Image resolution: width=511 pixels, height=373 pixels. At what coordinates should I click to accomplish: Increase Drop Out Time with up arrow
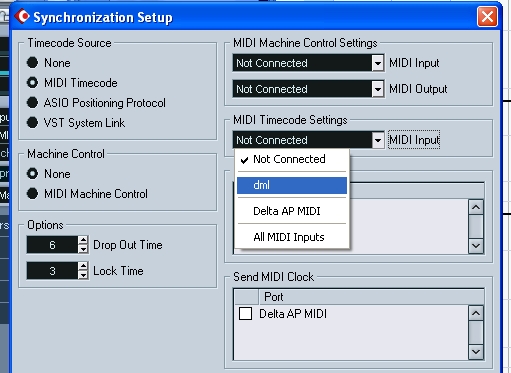point(83,240)
